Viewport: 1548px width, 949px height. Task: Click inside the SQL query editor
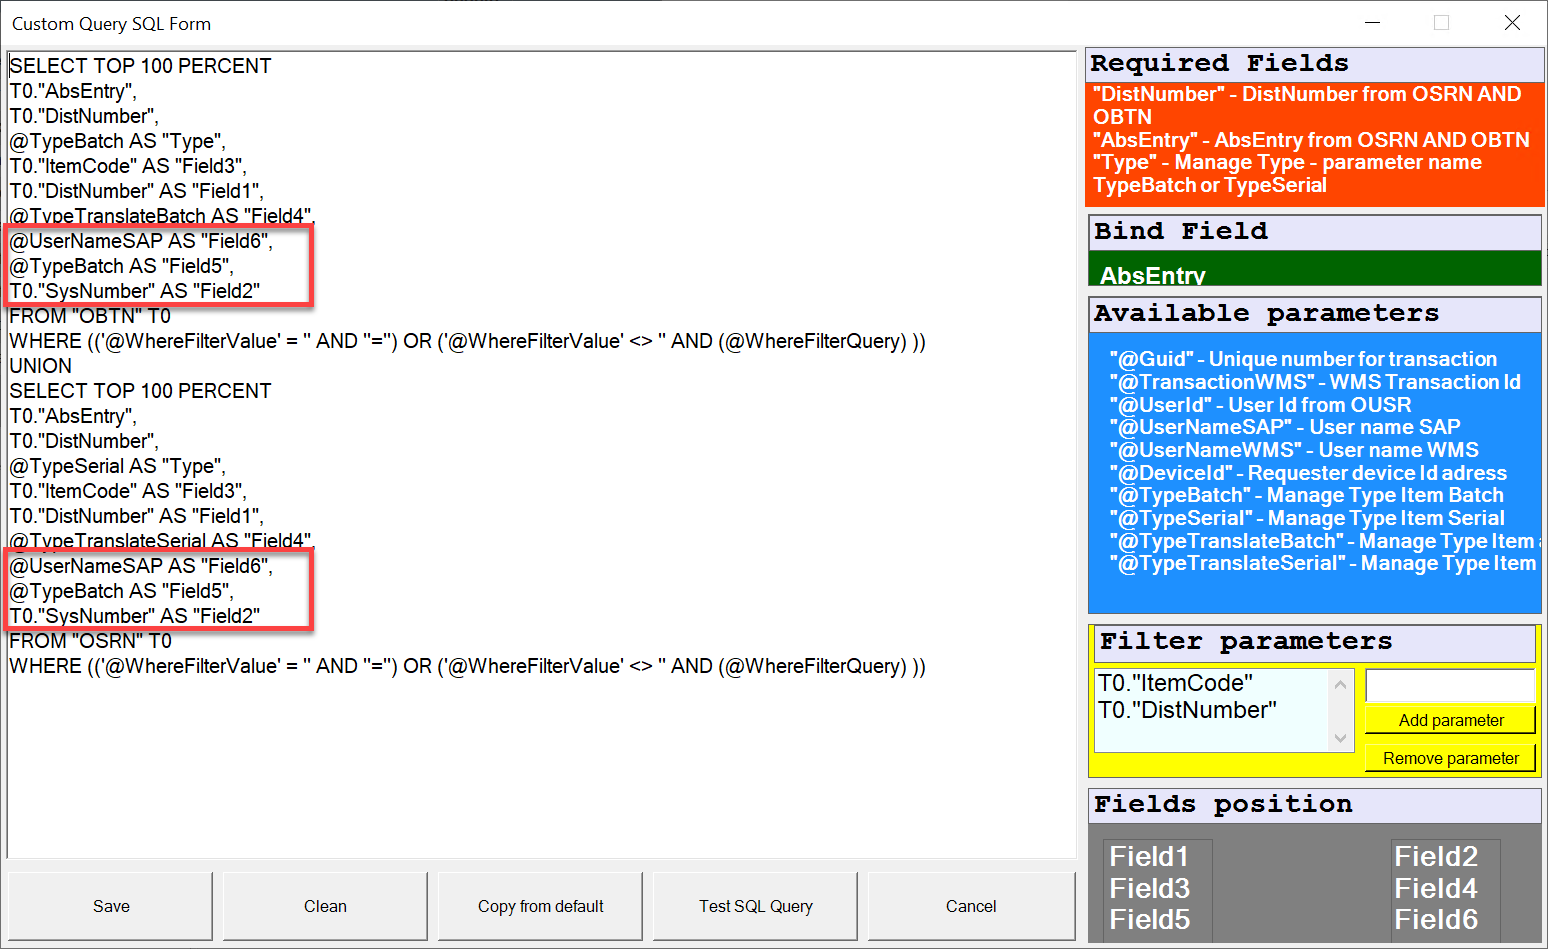(540, 450)
